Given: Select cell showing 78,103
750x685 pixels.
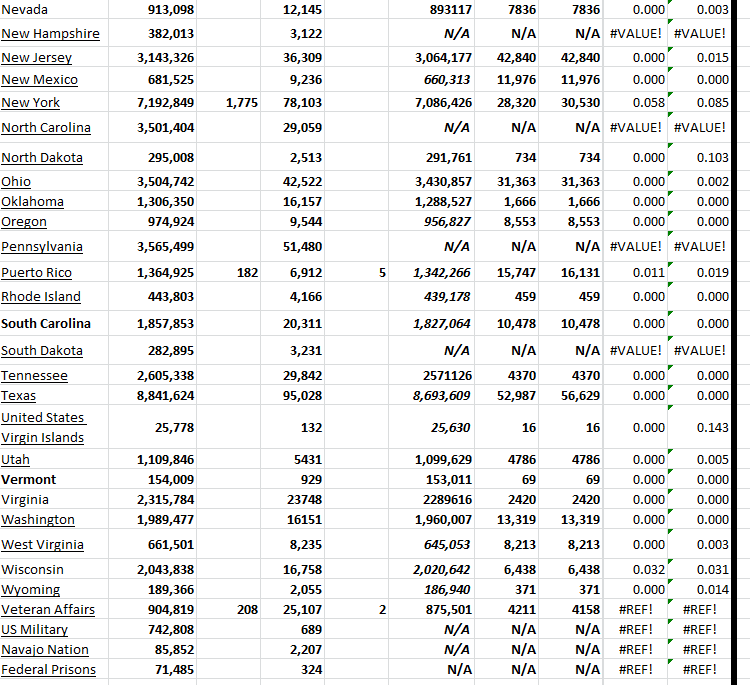Looking at the screenshot, I should [293, 102].
